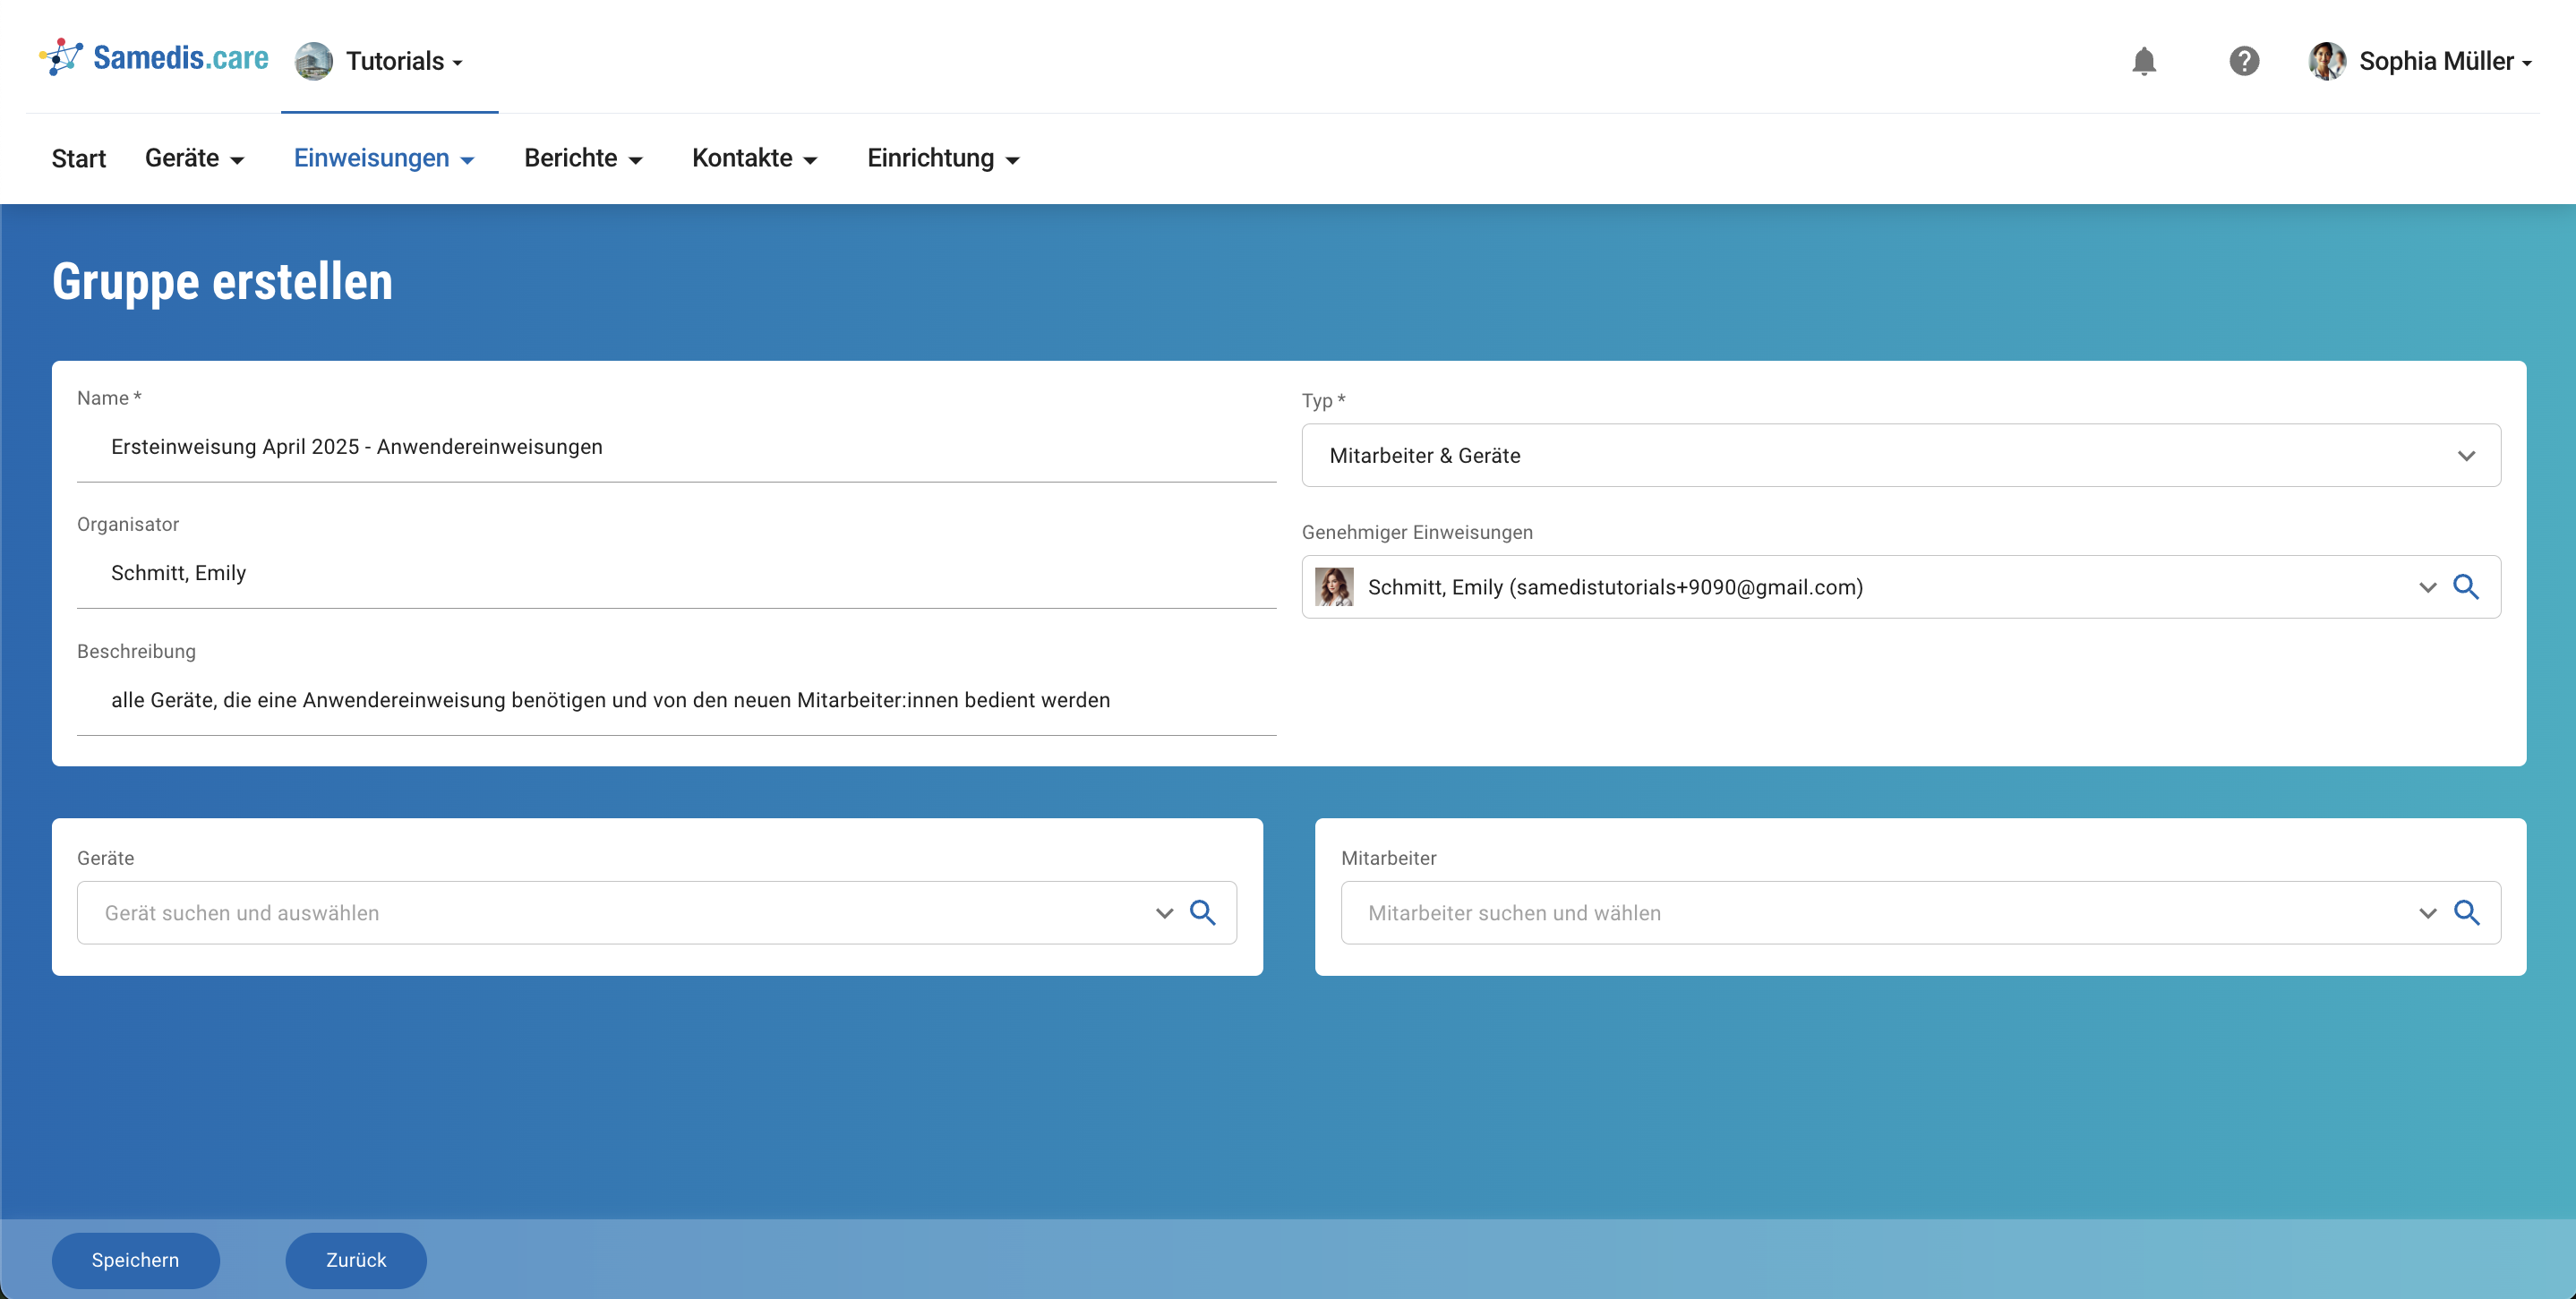
Task: Go to the Start page
Action: point(78,158)
